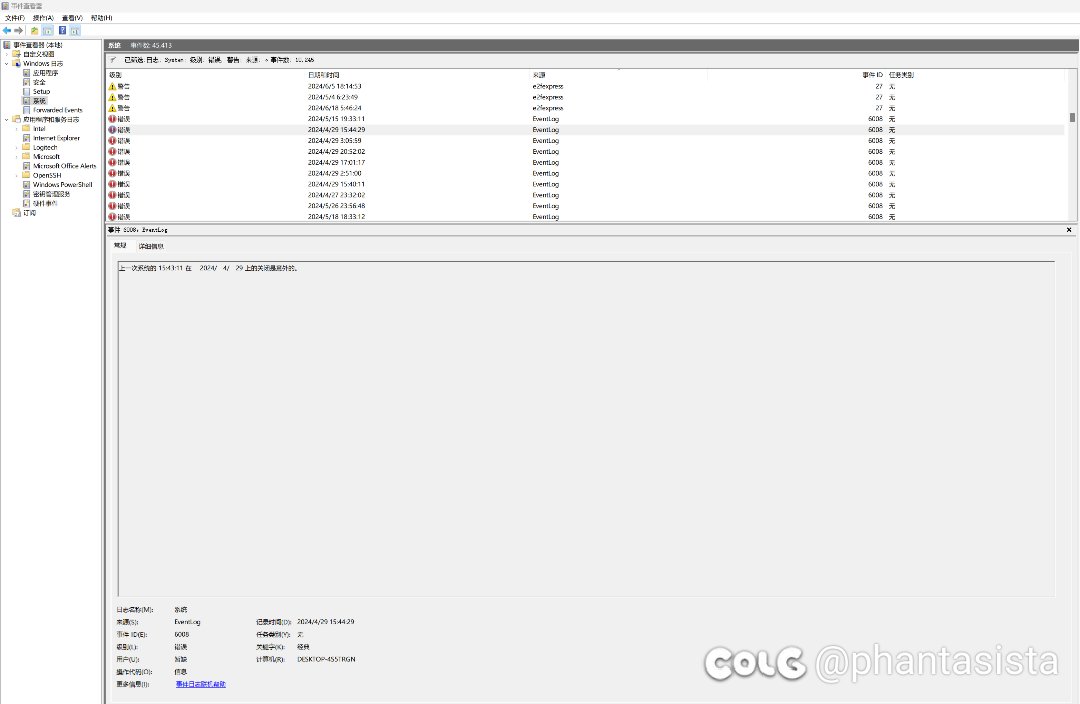Click the Windows 日志 folder icon
This screenshot has height=704, width=1080.
coord(17,63)
